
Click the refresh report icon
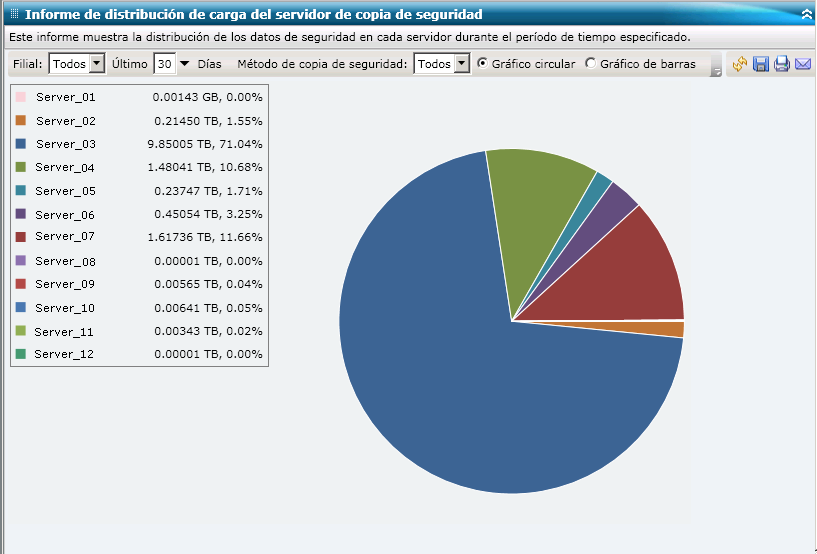[739, 64]
